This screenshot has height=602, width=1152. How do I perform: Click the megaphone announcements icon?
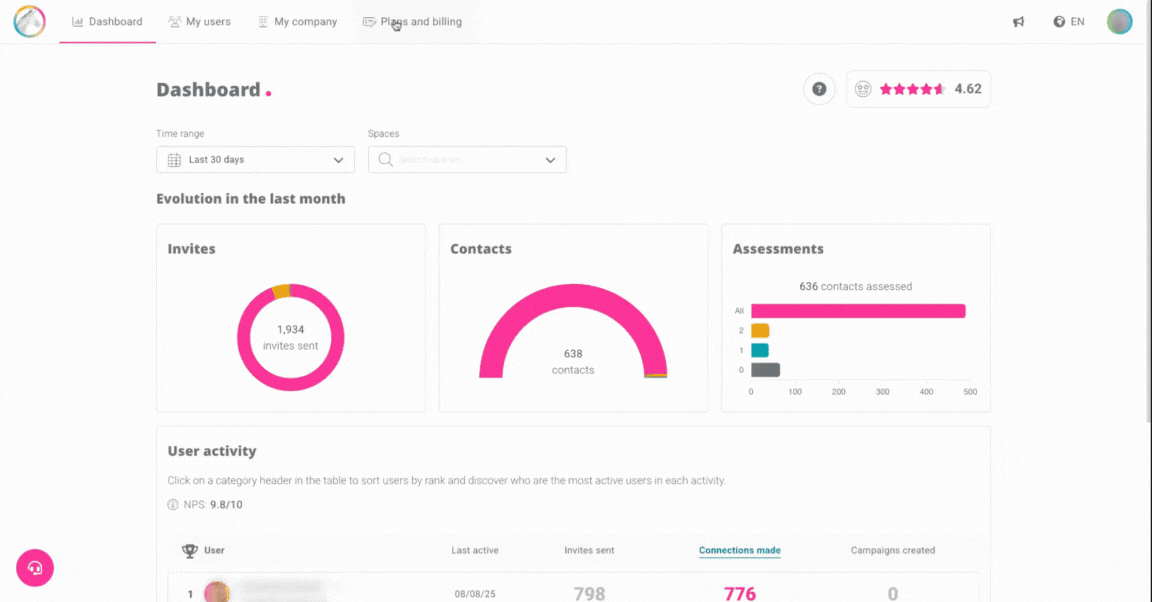tap(1018, 22)
